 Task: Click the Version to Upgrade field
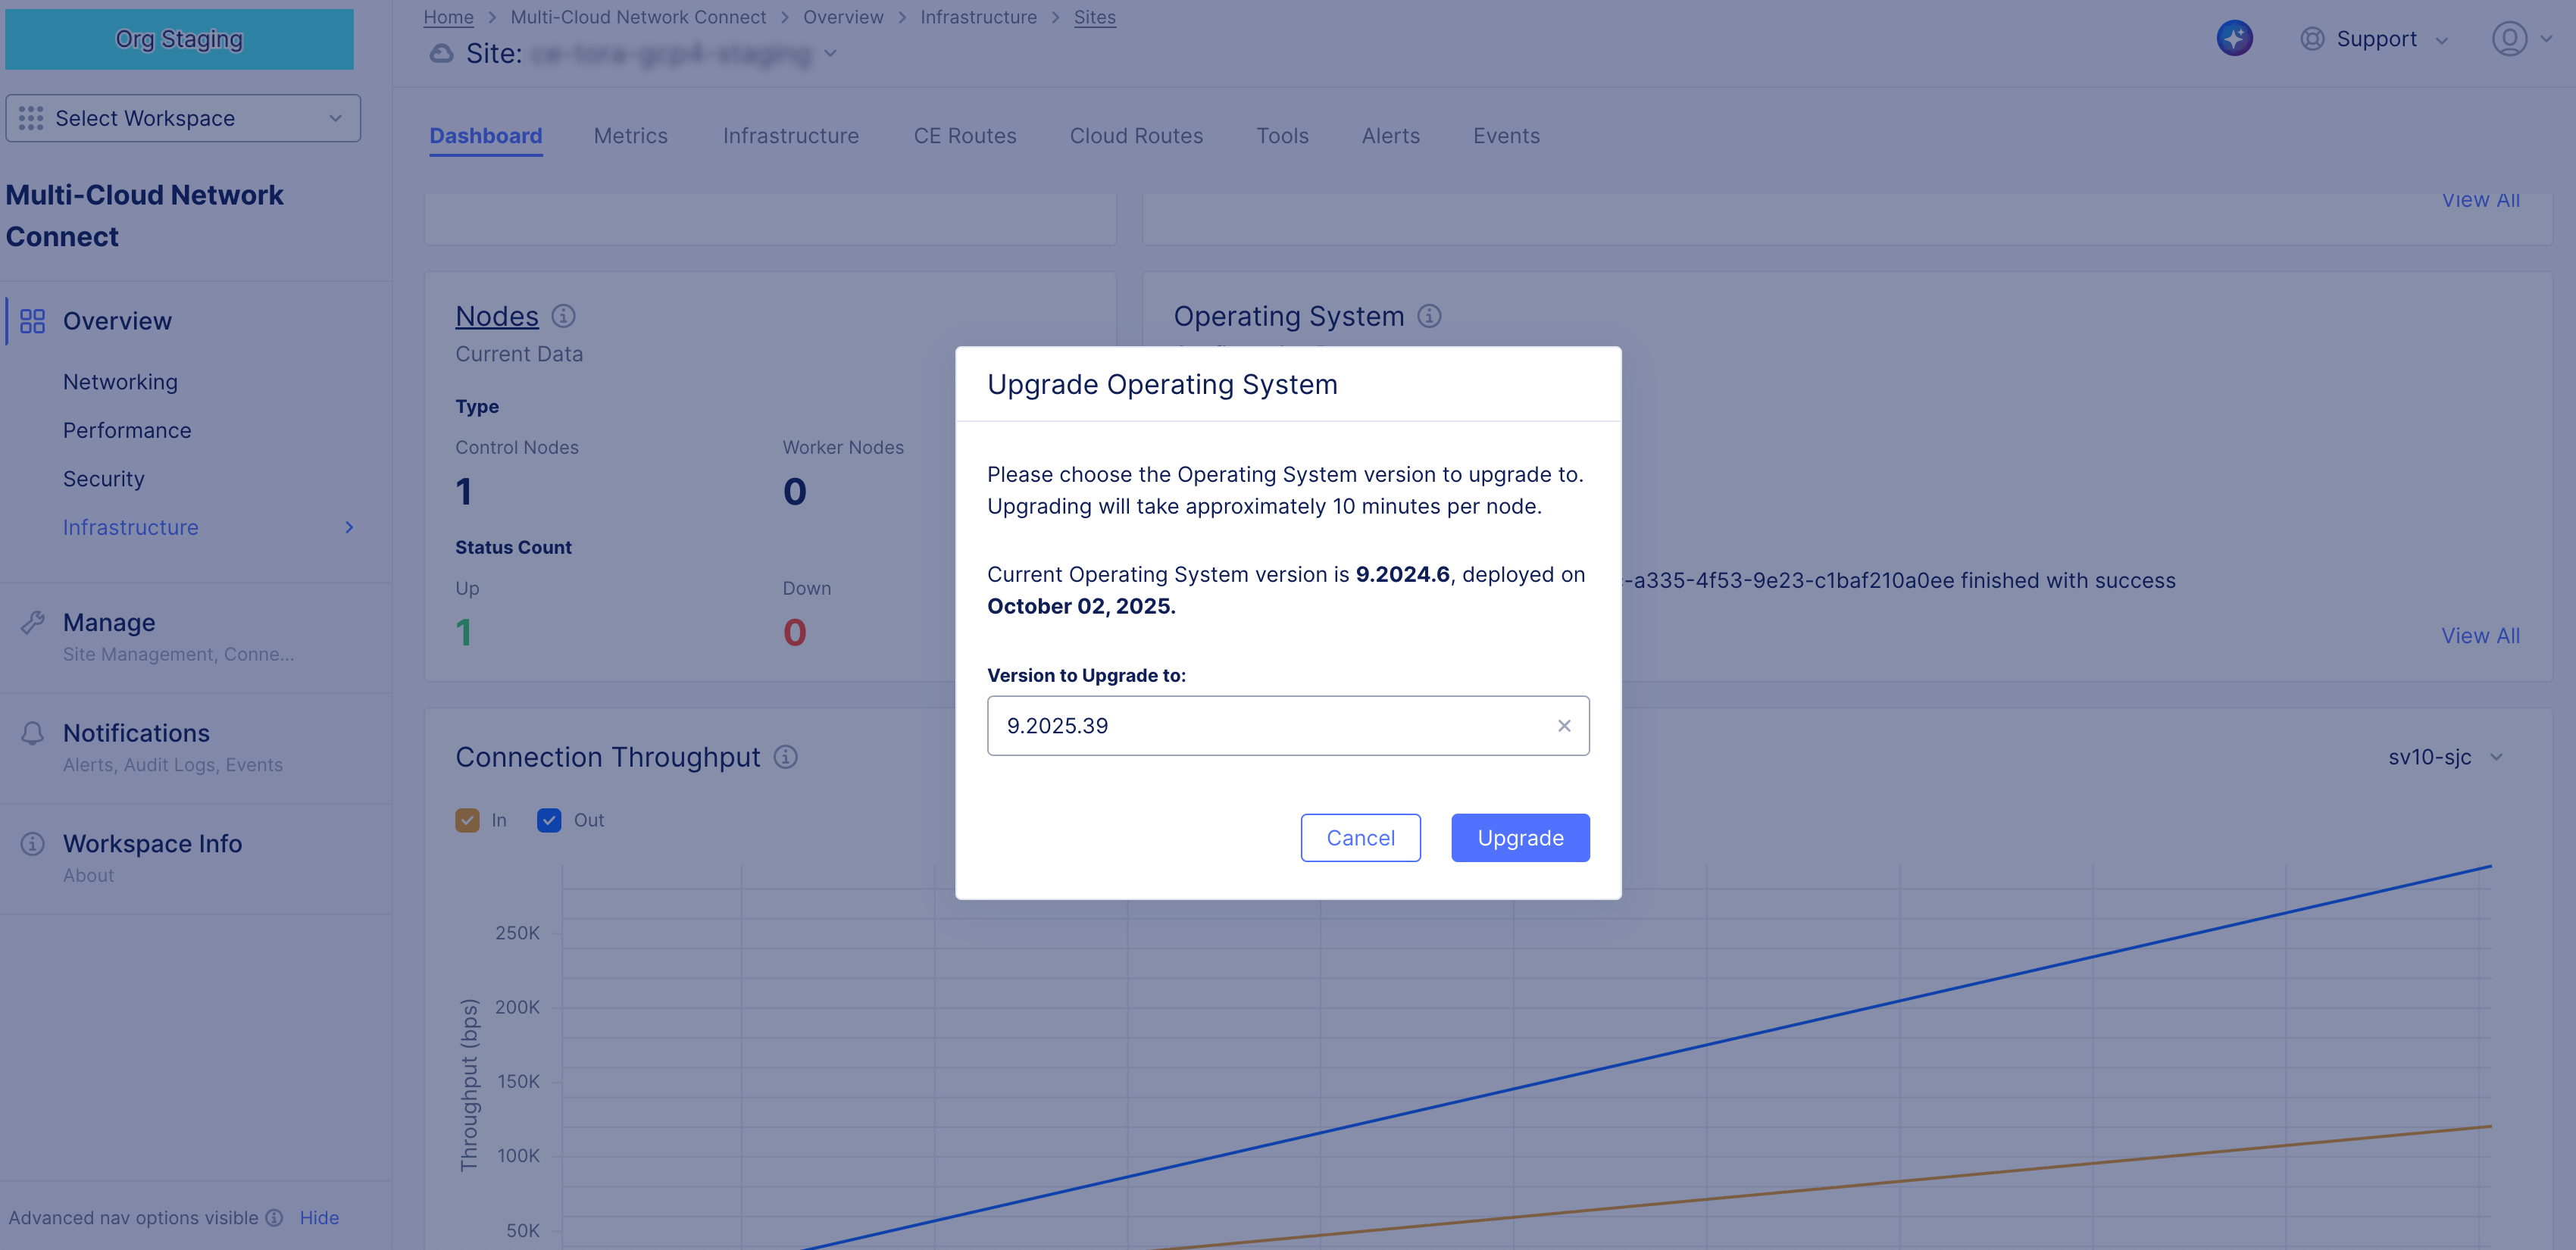pos(1270,726)
